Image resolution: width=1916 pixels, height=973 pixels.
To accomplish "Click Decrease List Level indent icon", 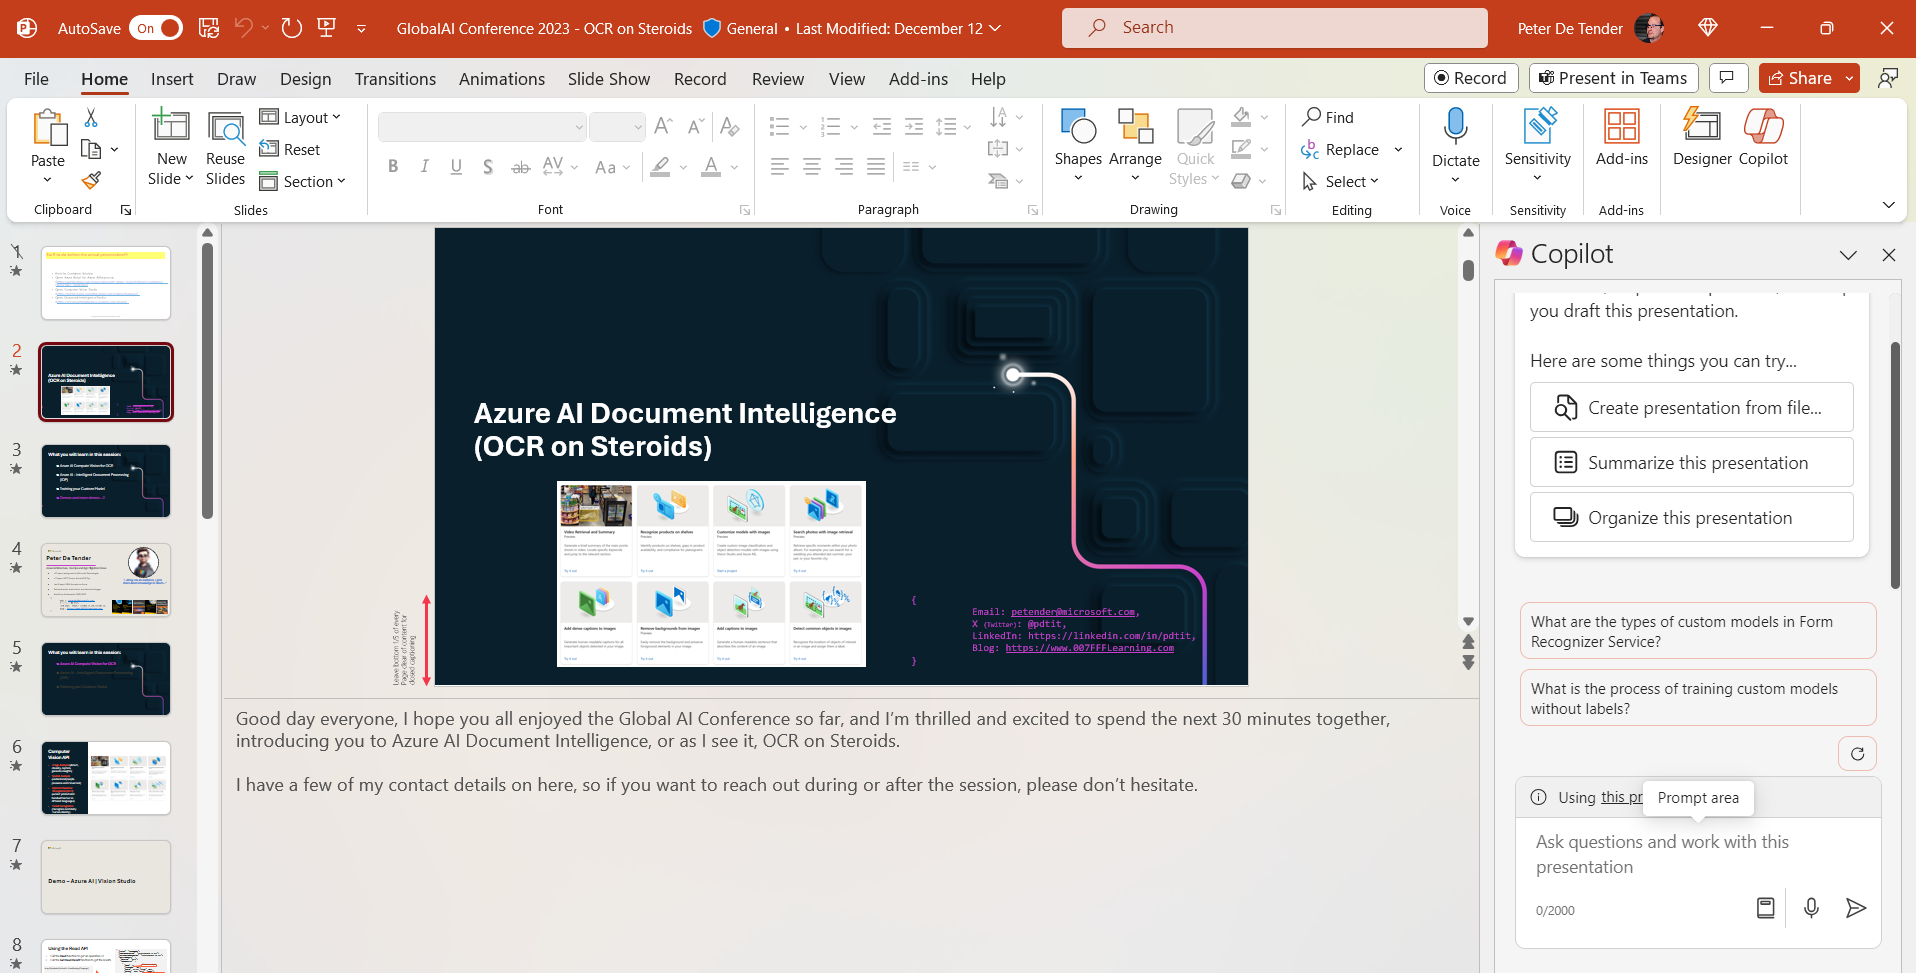I will pos(881,126).
